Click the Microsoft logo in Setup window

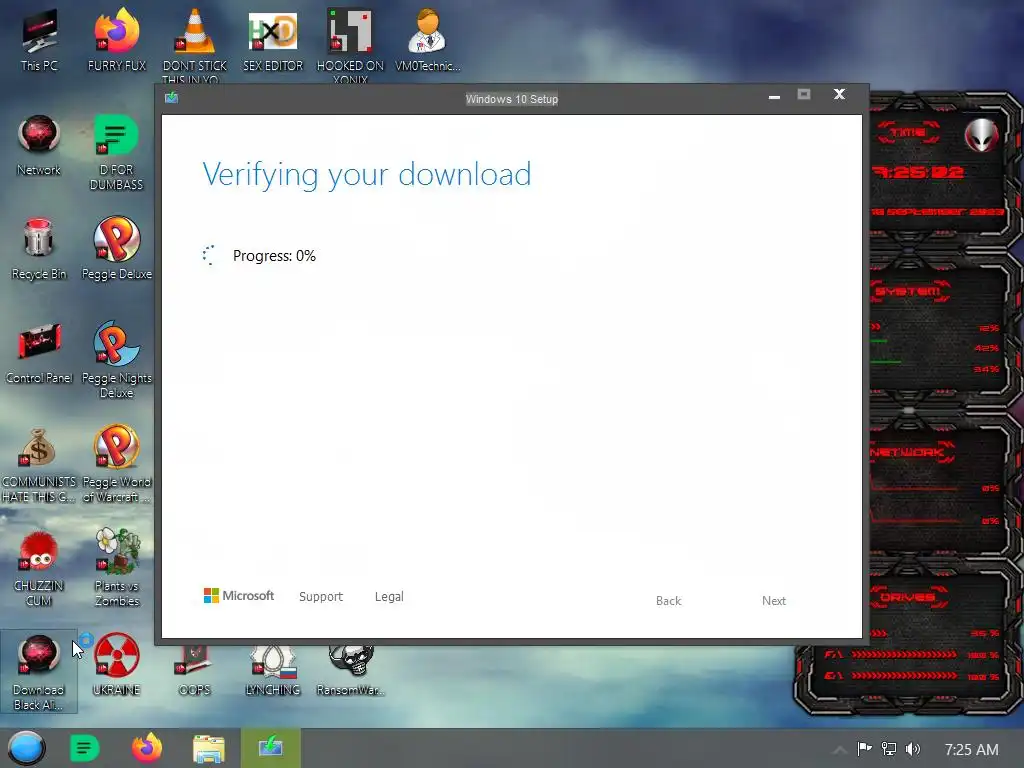(238, 596)
